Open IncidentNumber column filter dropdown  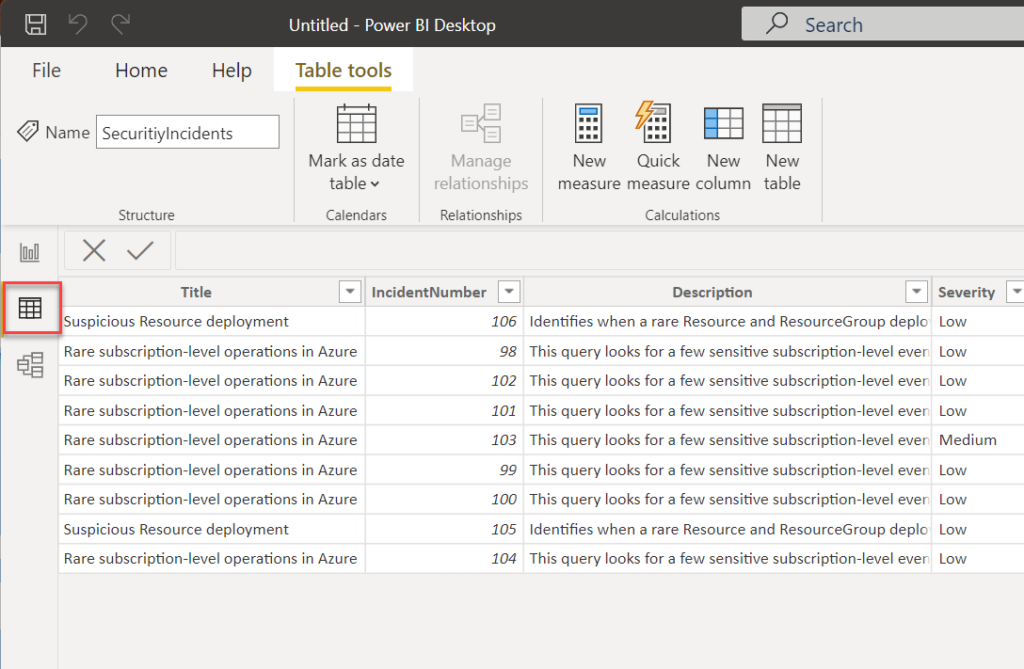[509, 291]
